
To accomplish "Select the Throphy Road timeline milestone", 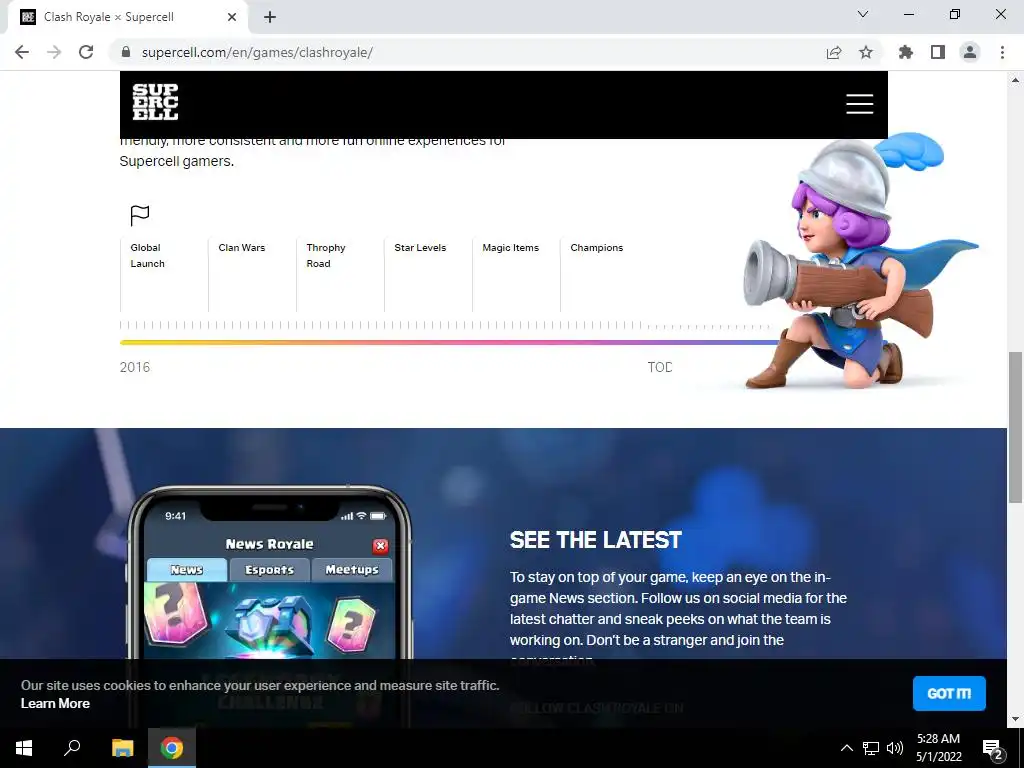I will (326, 255).
